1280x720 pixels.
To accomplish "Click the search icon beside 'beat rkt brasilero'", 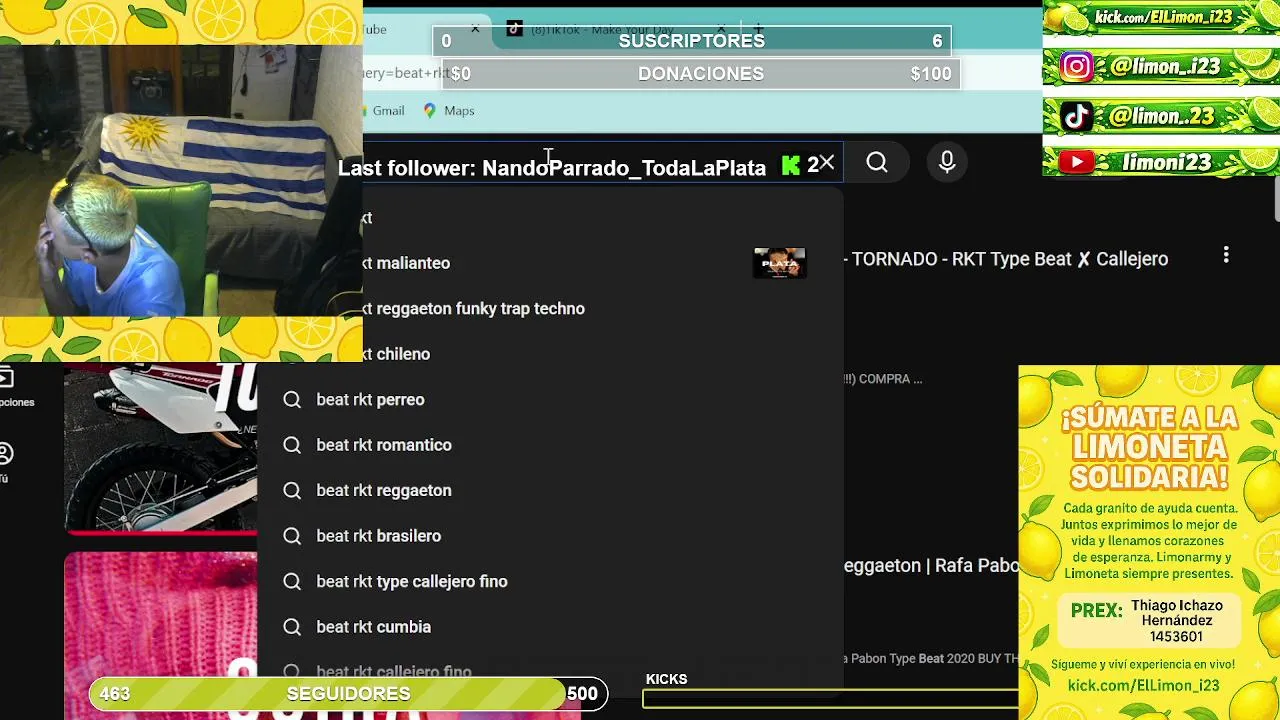I will 292,536.
